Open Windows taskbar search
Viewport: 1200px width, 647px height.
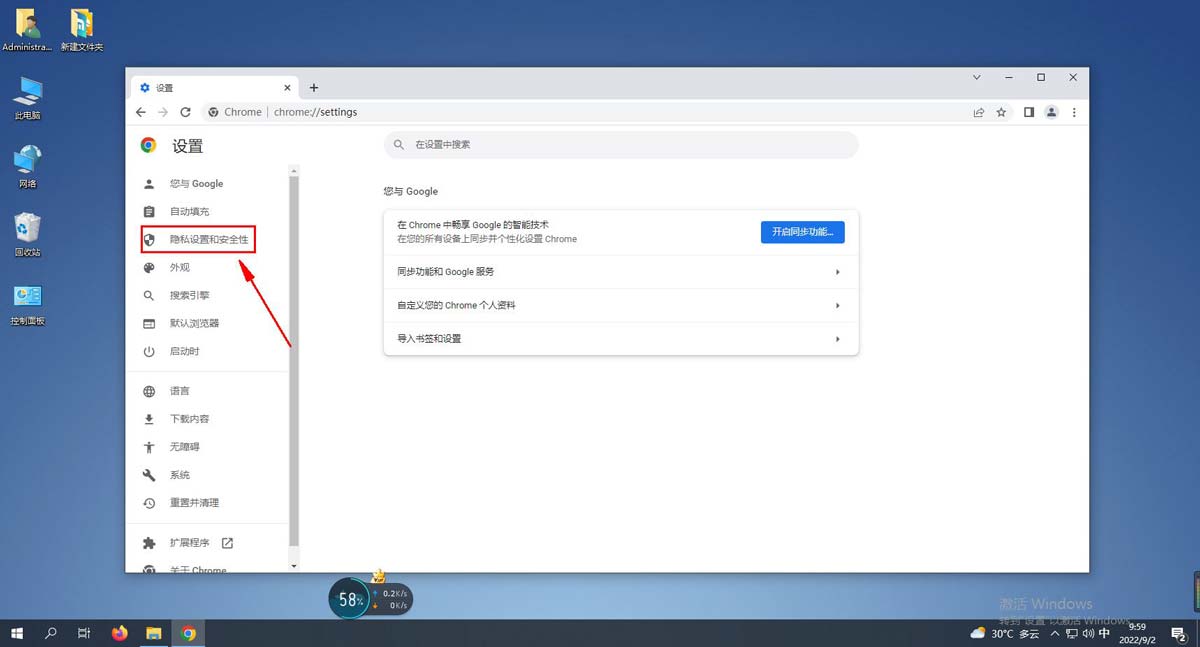coord(51,633)
